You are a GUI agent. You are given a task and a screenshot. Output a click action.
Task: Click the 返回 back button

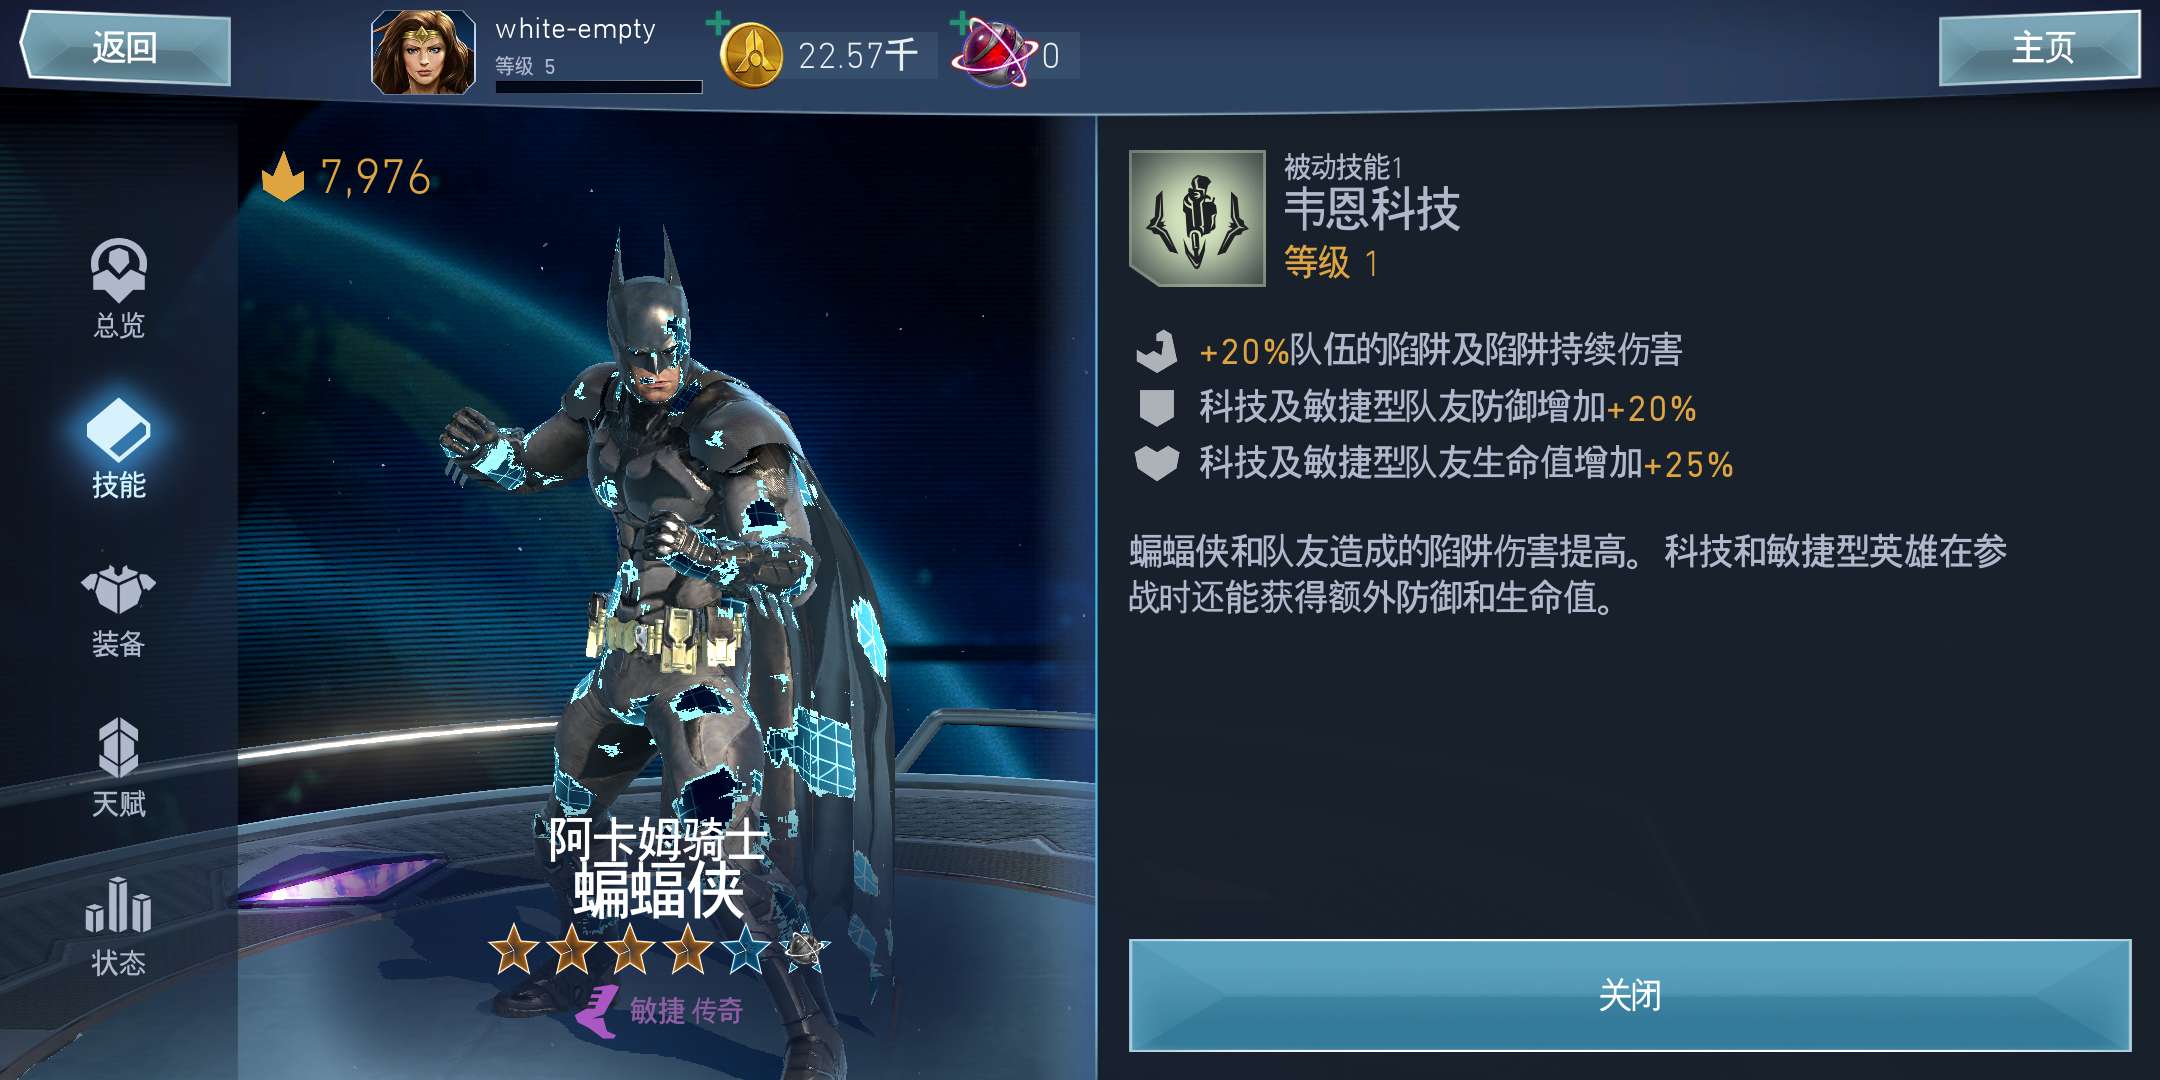point(126,47)
